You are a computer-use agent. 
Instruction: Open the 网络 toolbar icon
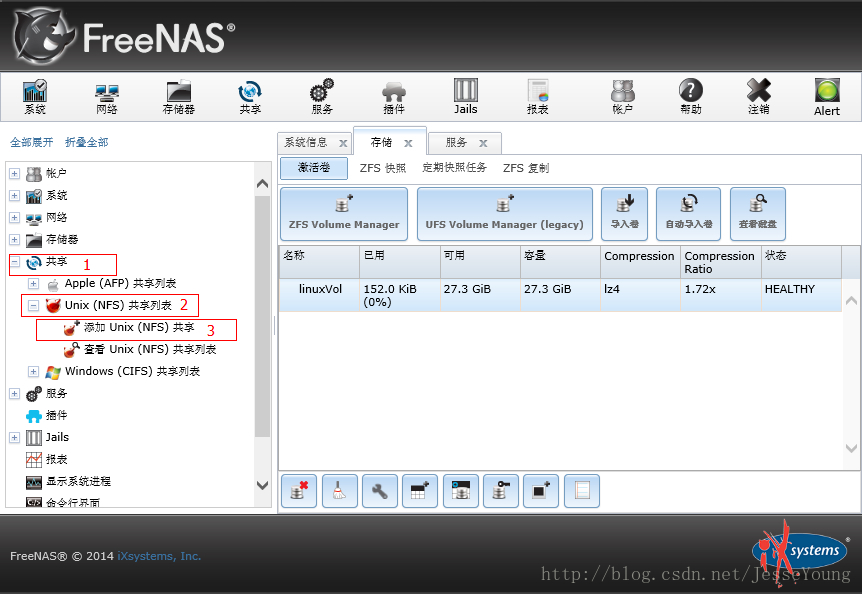click(107, 97)
